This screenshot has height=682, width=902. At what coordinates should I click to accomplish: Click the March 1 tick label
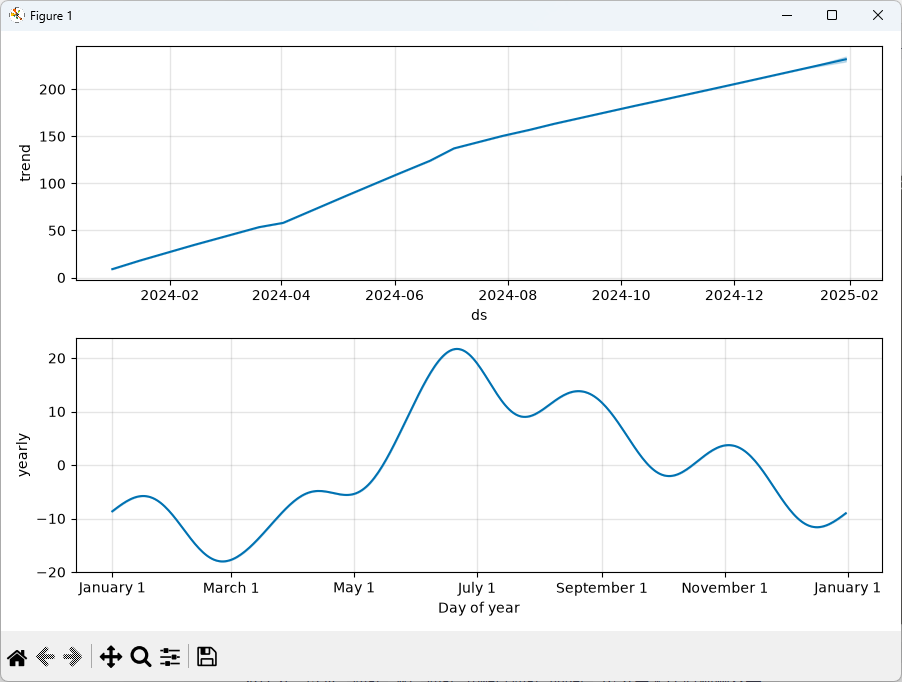pyautogui.click(x=231, y=588)
